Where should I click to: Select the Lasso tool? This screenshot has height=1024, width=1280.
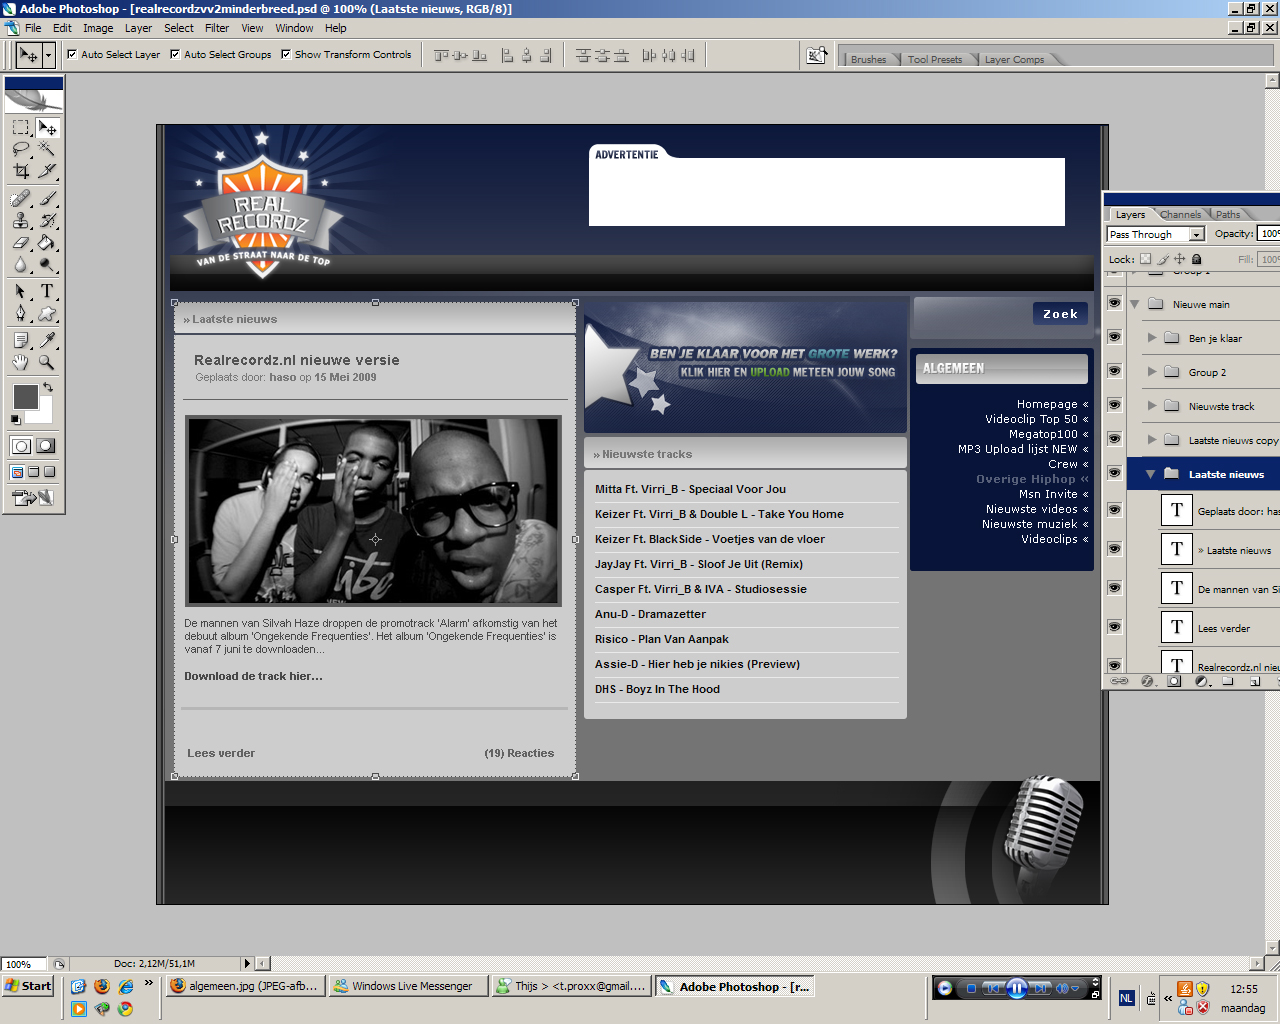(21, 149)
